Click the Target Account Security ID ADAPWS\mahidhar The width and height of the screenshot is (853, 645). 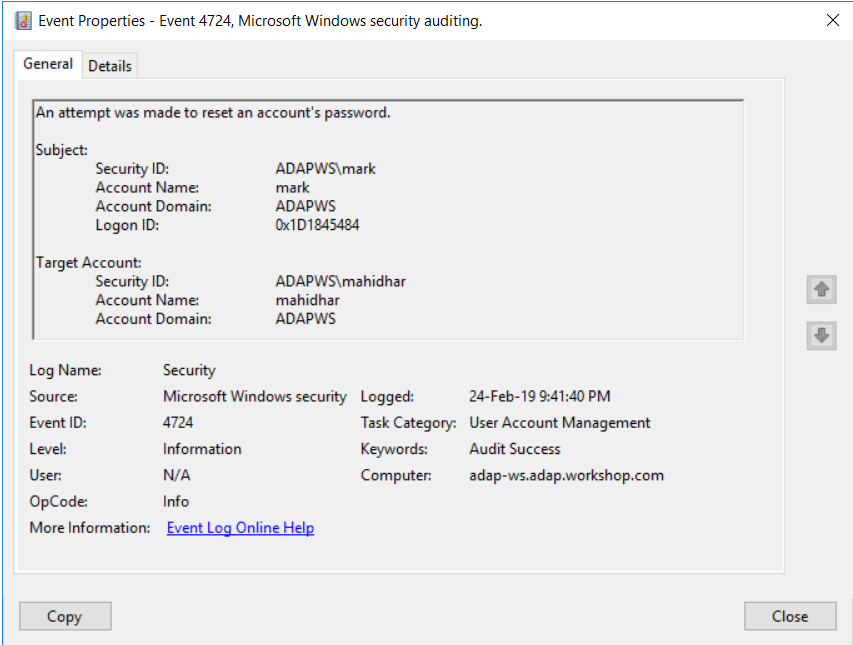pos(341,281)
